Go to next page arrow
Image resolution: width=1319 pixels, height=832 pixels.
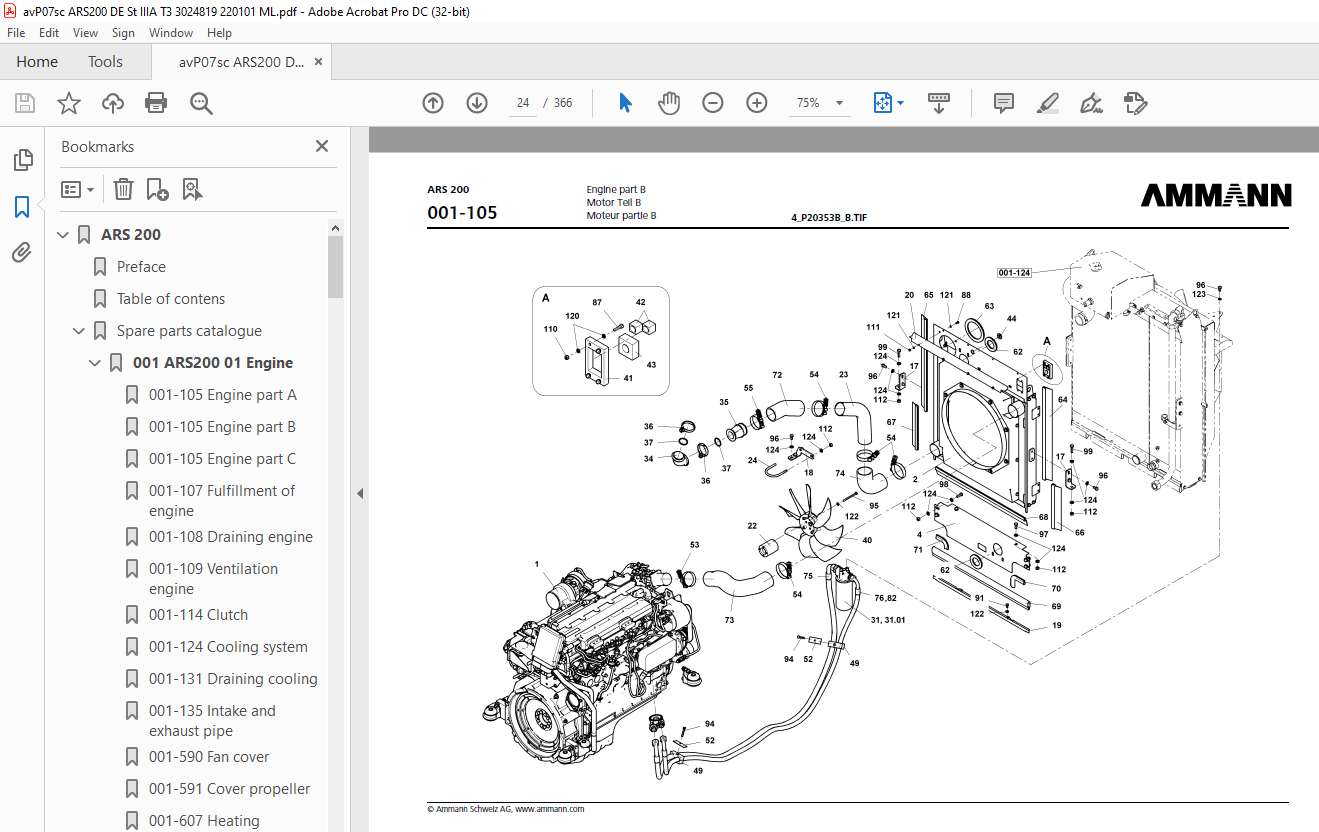pos(477,103)
